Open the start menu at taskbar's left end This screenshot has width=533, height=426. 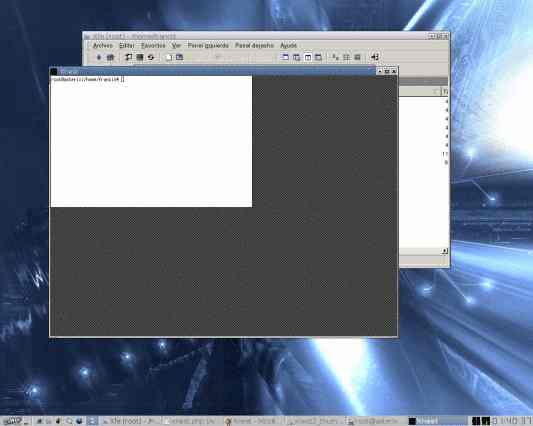pyautogui.click(x=16, y=421)
